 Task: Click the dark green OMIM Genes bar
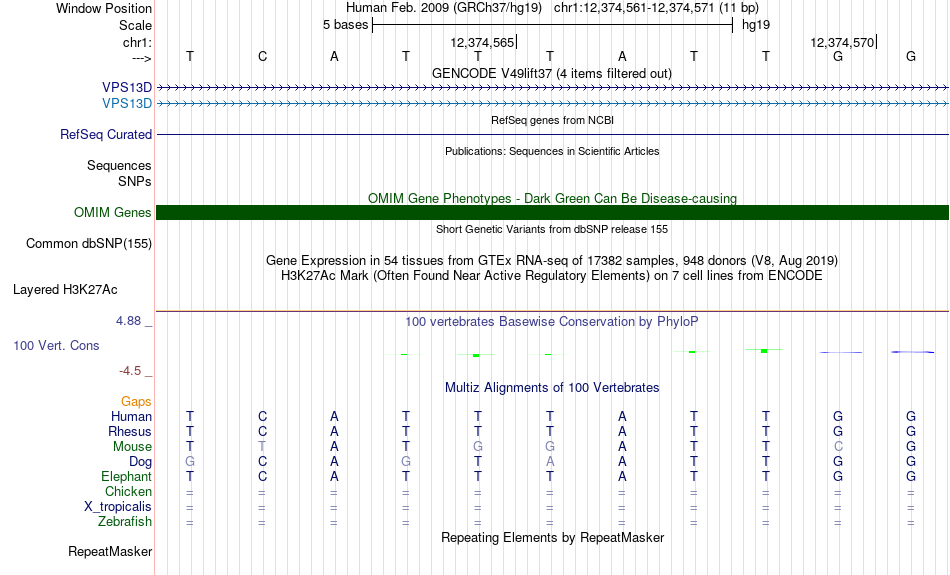[x=553, y=213]
